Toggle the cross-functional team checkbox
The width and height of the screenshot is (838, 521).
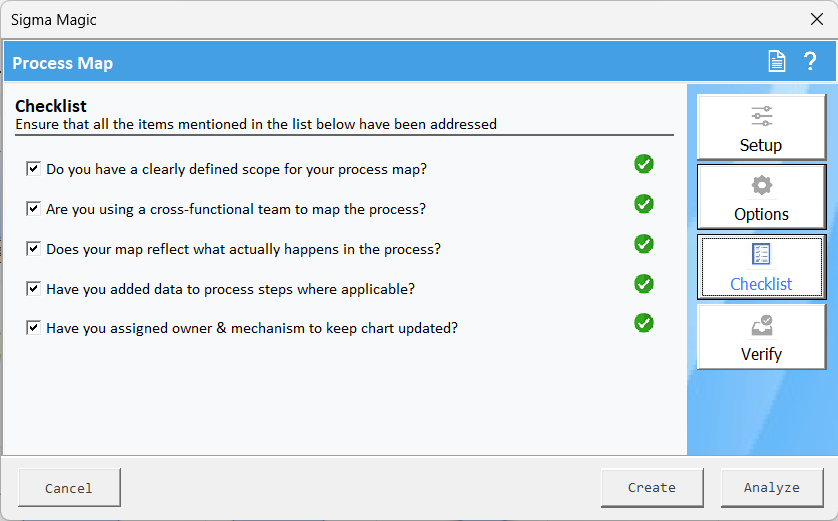[33, 209]
